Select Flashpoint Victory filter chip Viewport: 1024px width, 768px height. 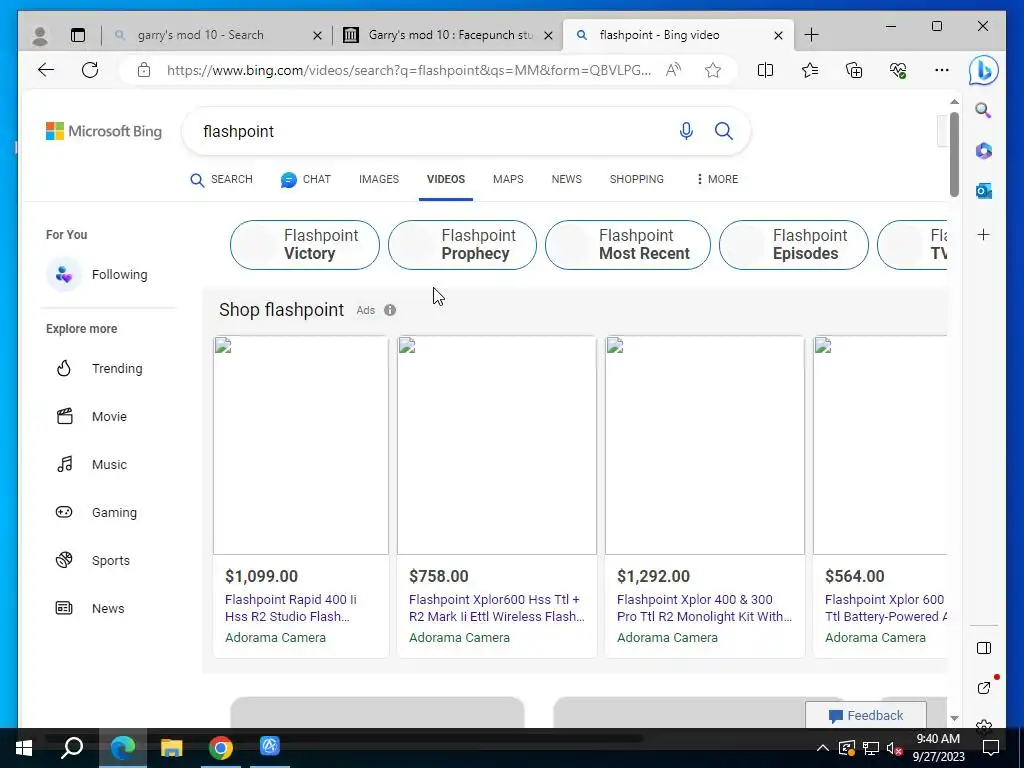coord(305,245)
